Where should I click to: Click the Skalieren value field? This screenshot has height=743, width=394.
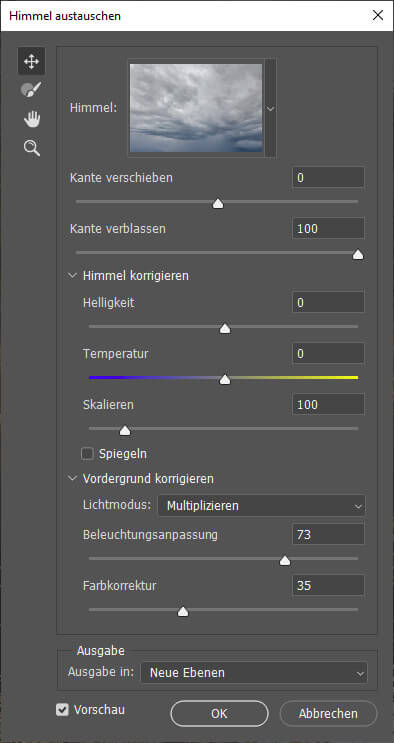click(328, 404)
